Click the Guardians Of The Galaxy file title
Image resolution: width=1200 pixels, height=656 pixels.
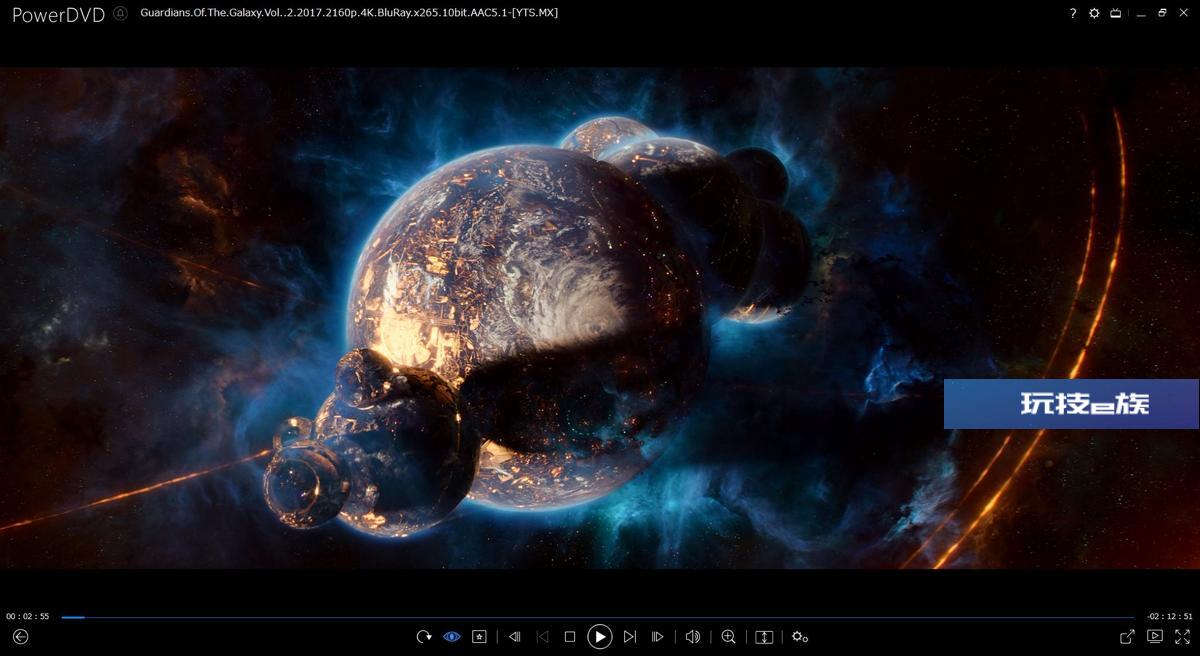(x=349, y=12)
